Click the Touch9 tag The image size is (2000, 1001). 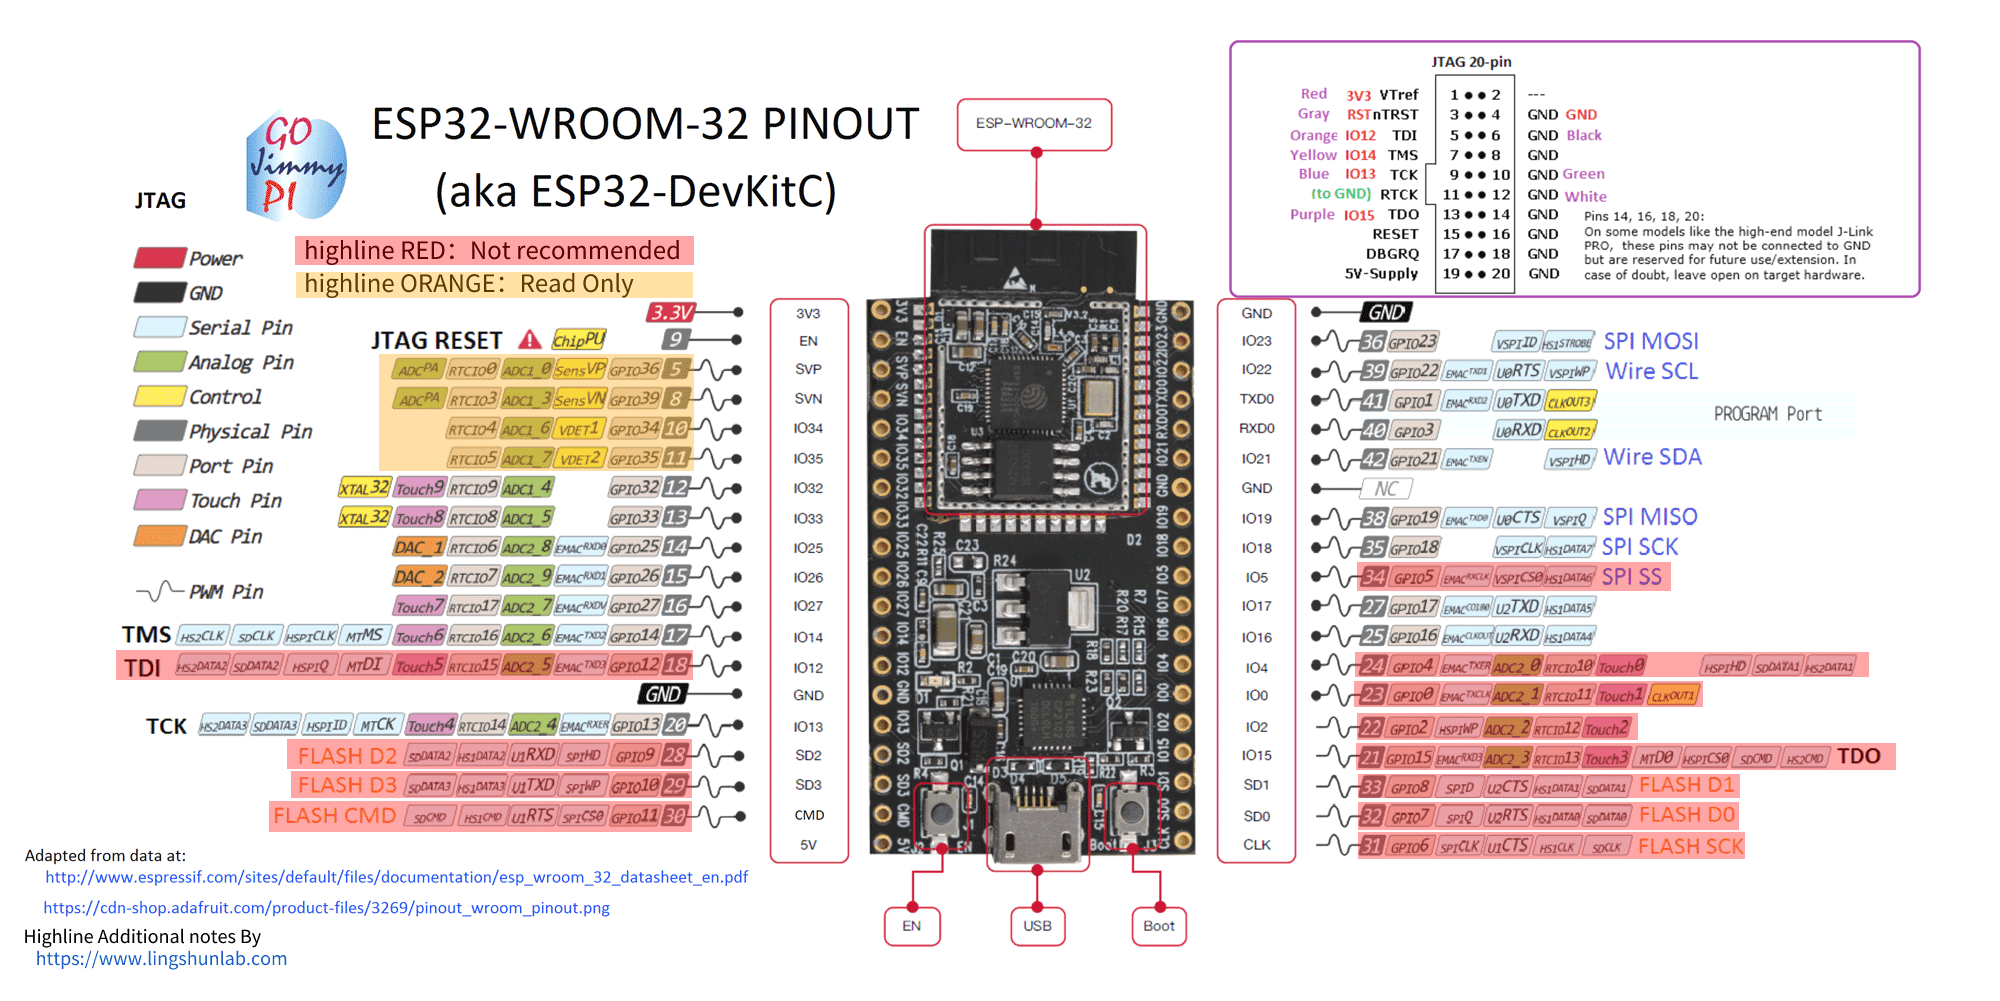419,488
